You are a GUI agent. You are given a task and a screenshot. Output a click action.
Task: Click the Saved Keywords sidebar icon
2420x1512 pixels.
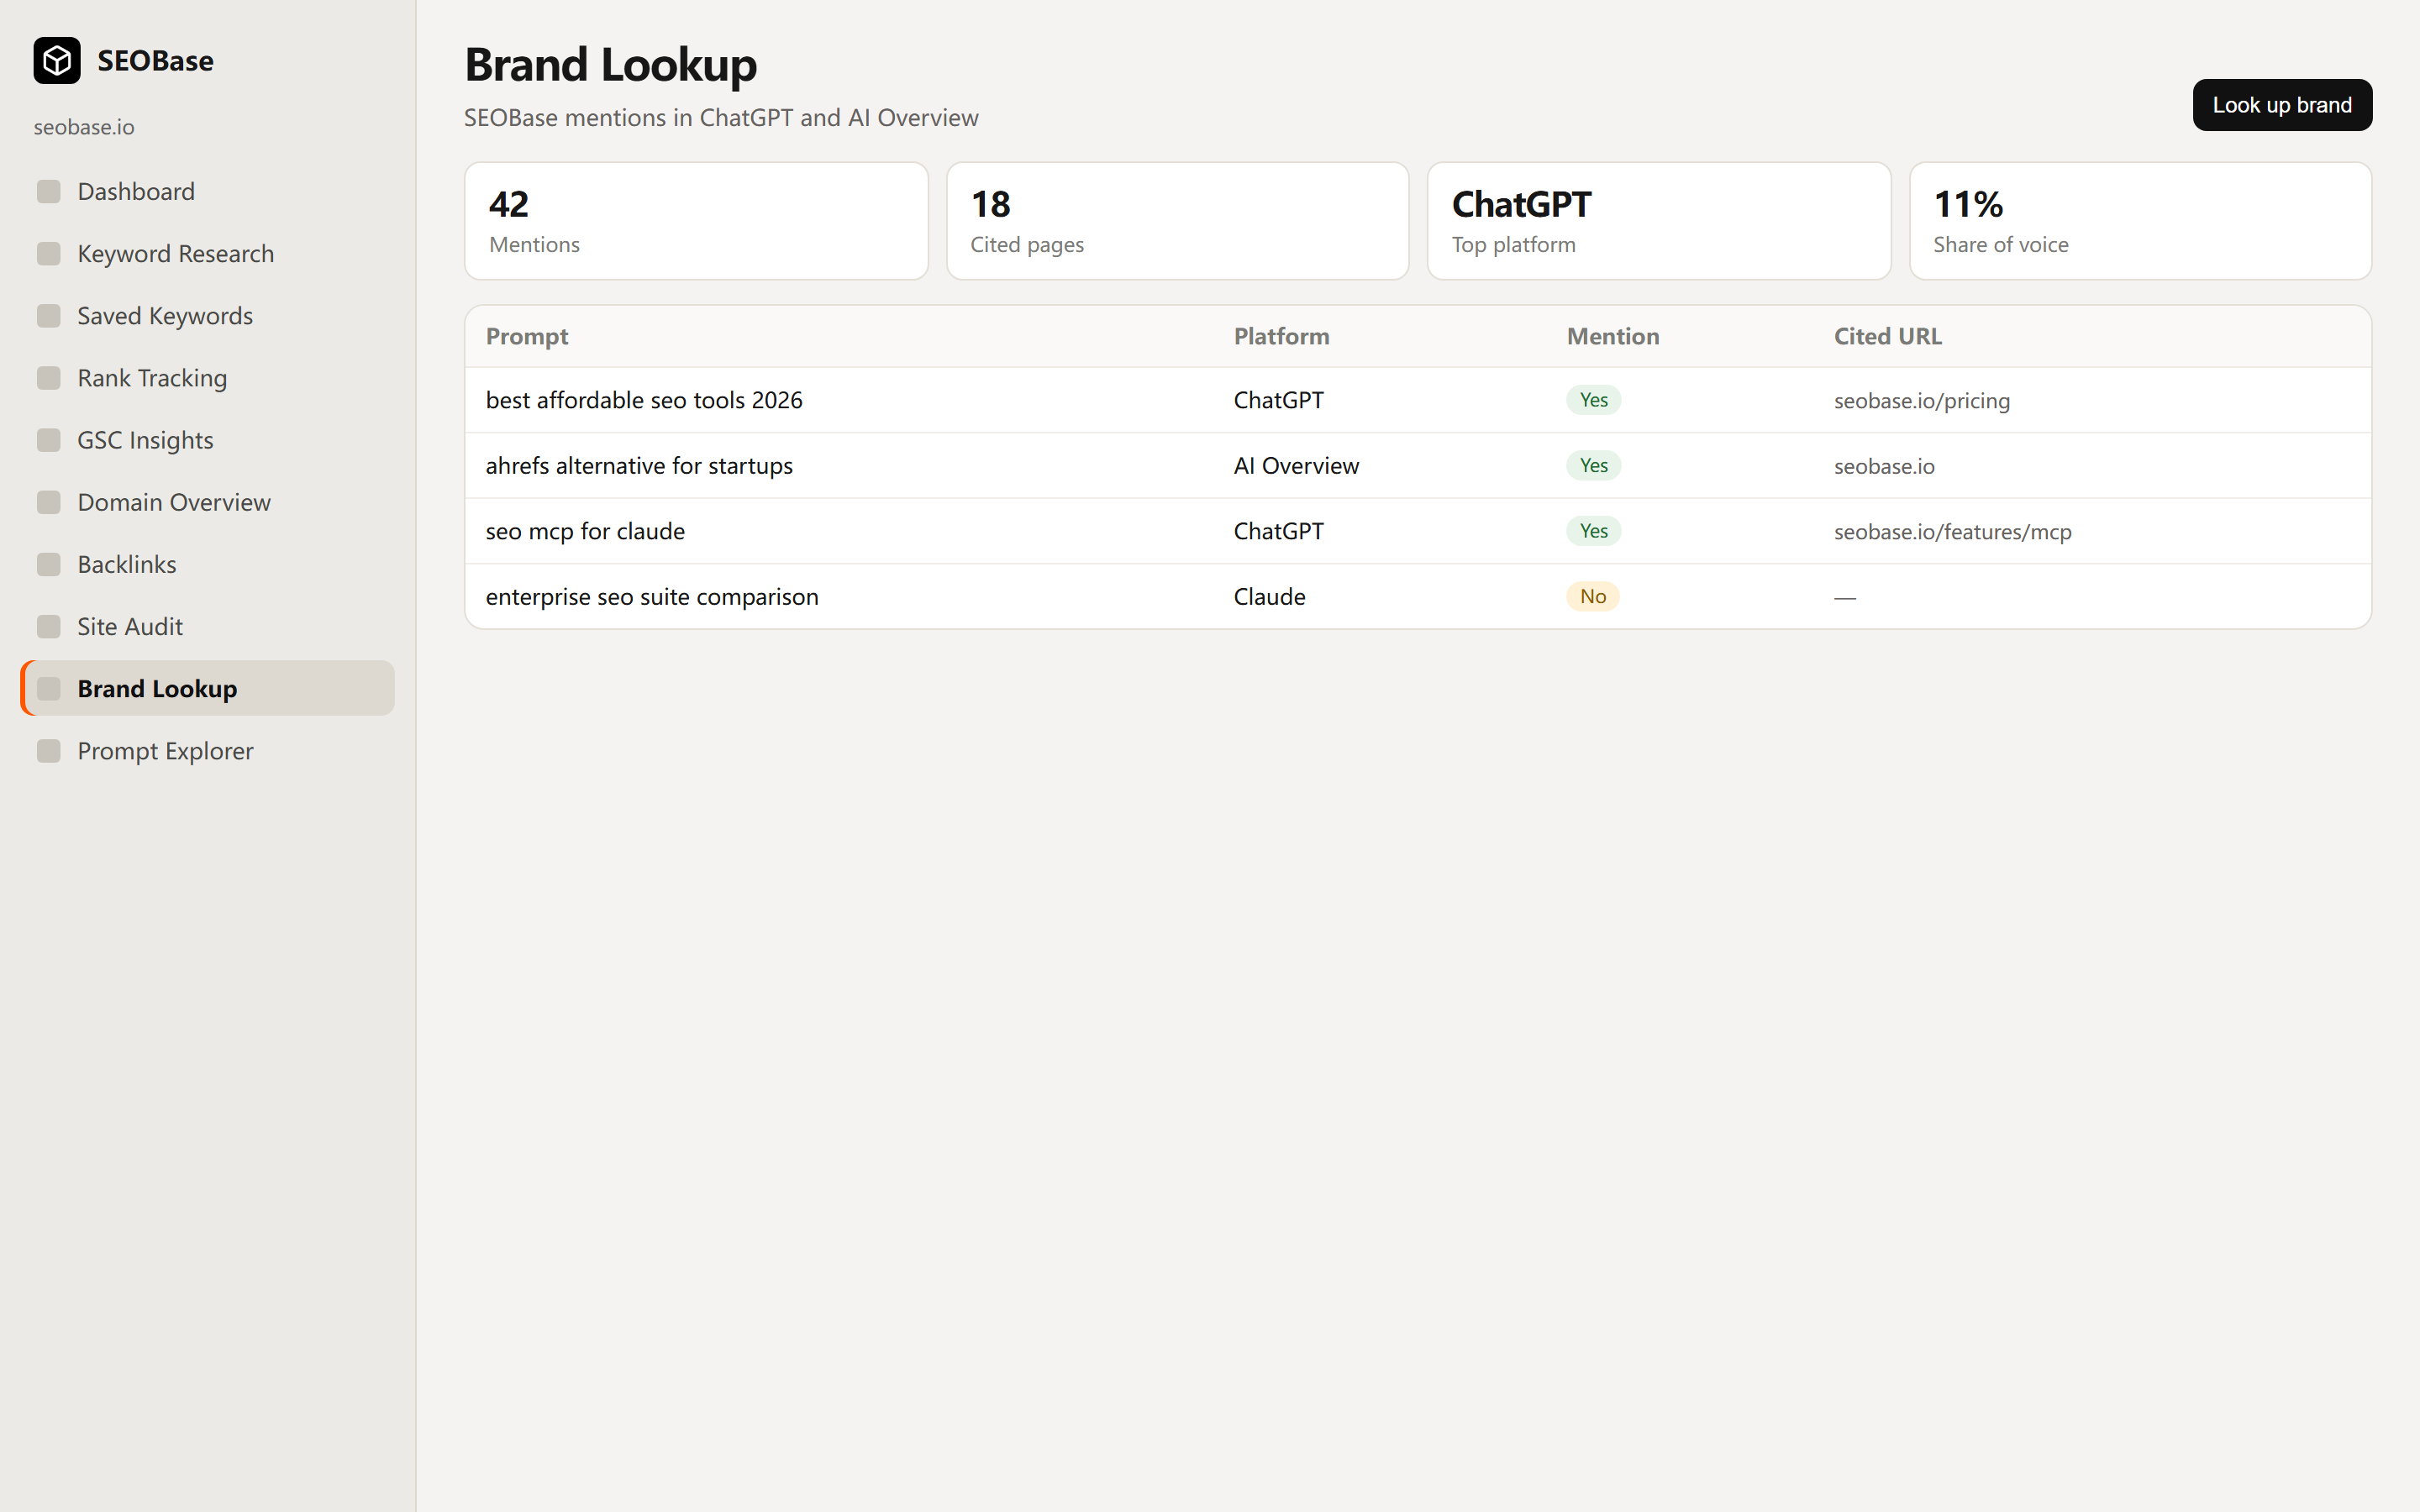point(49,316)
